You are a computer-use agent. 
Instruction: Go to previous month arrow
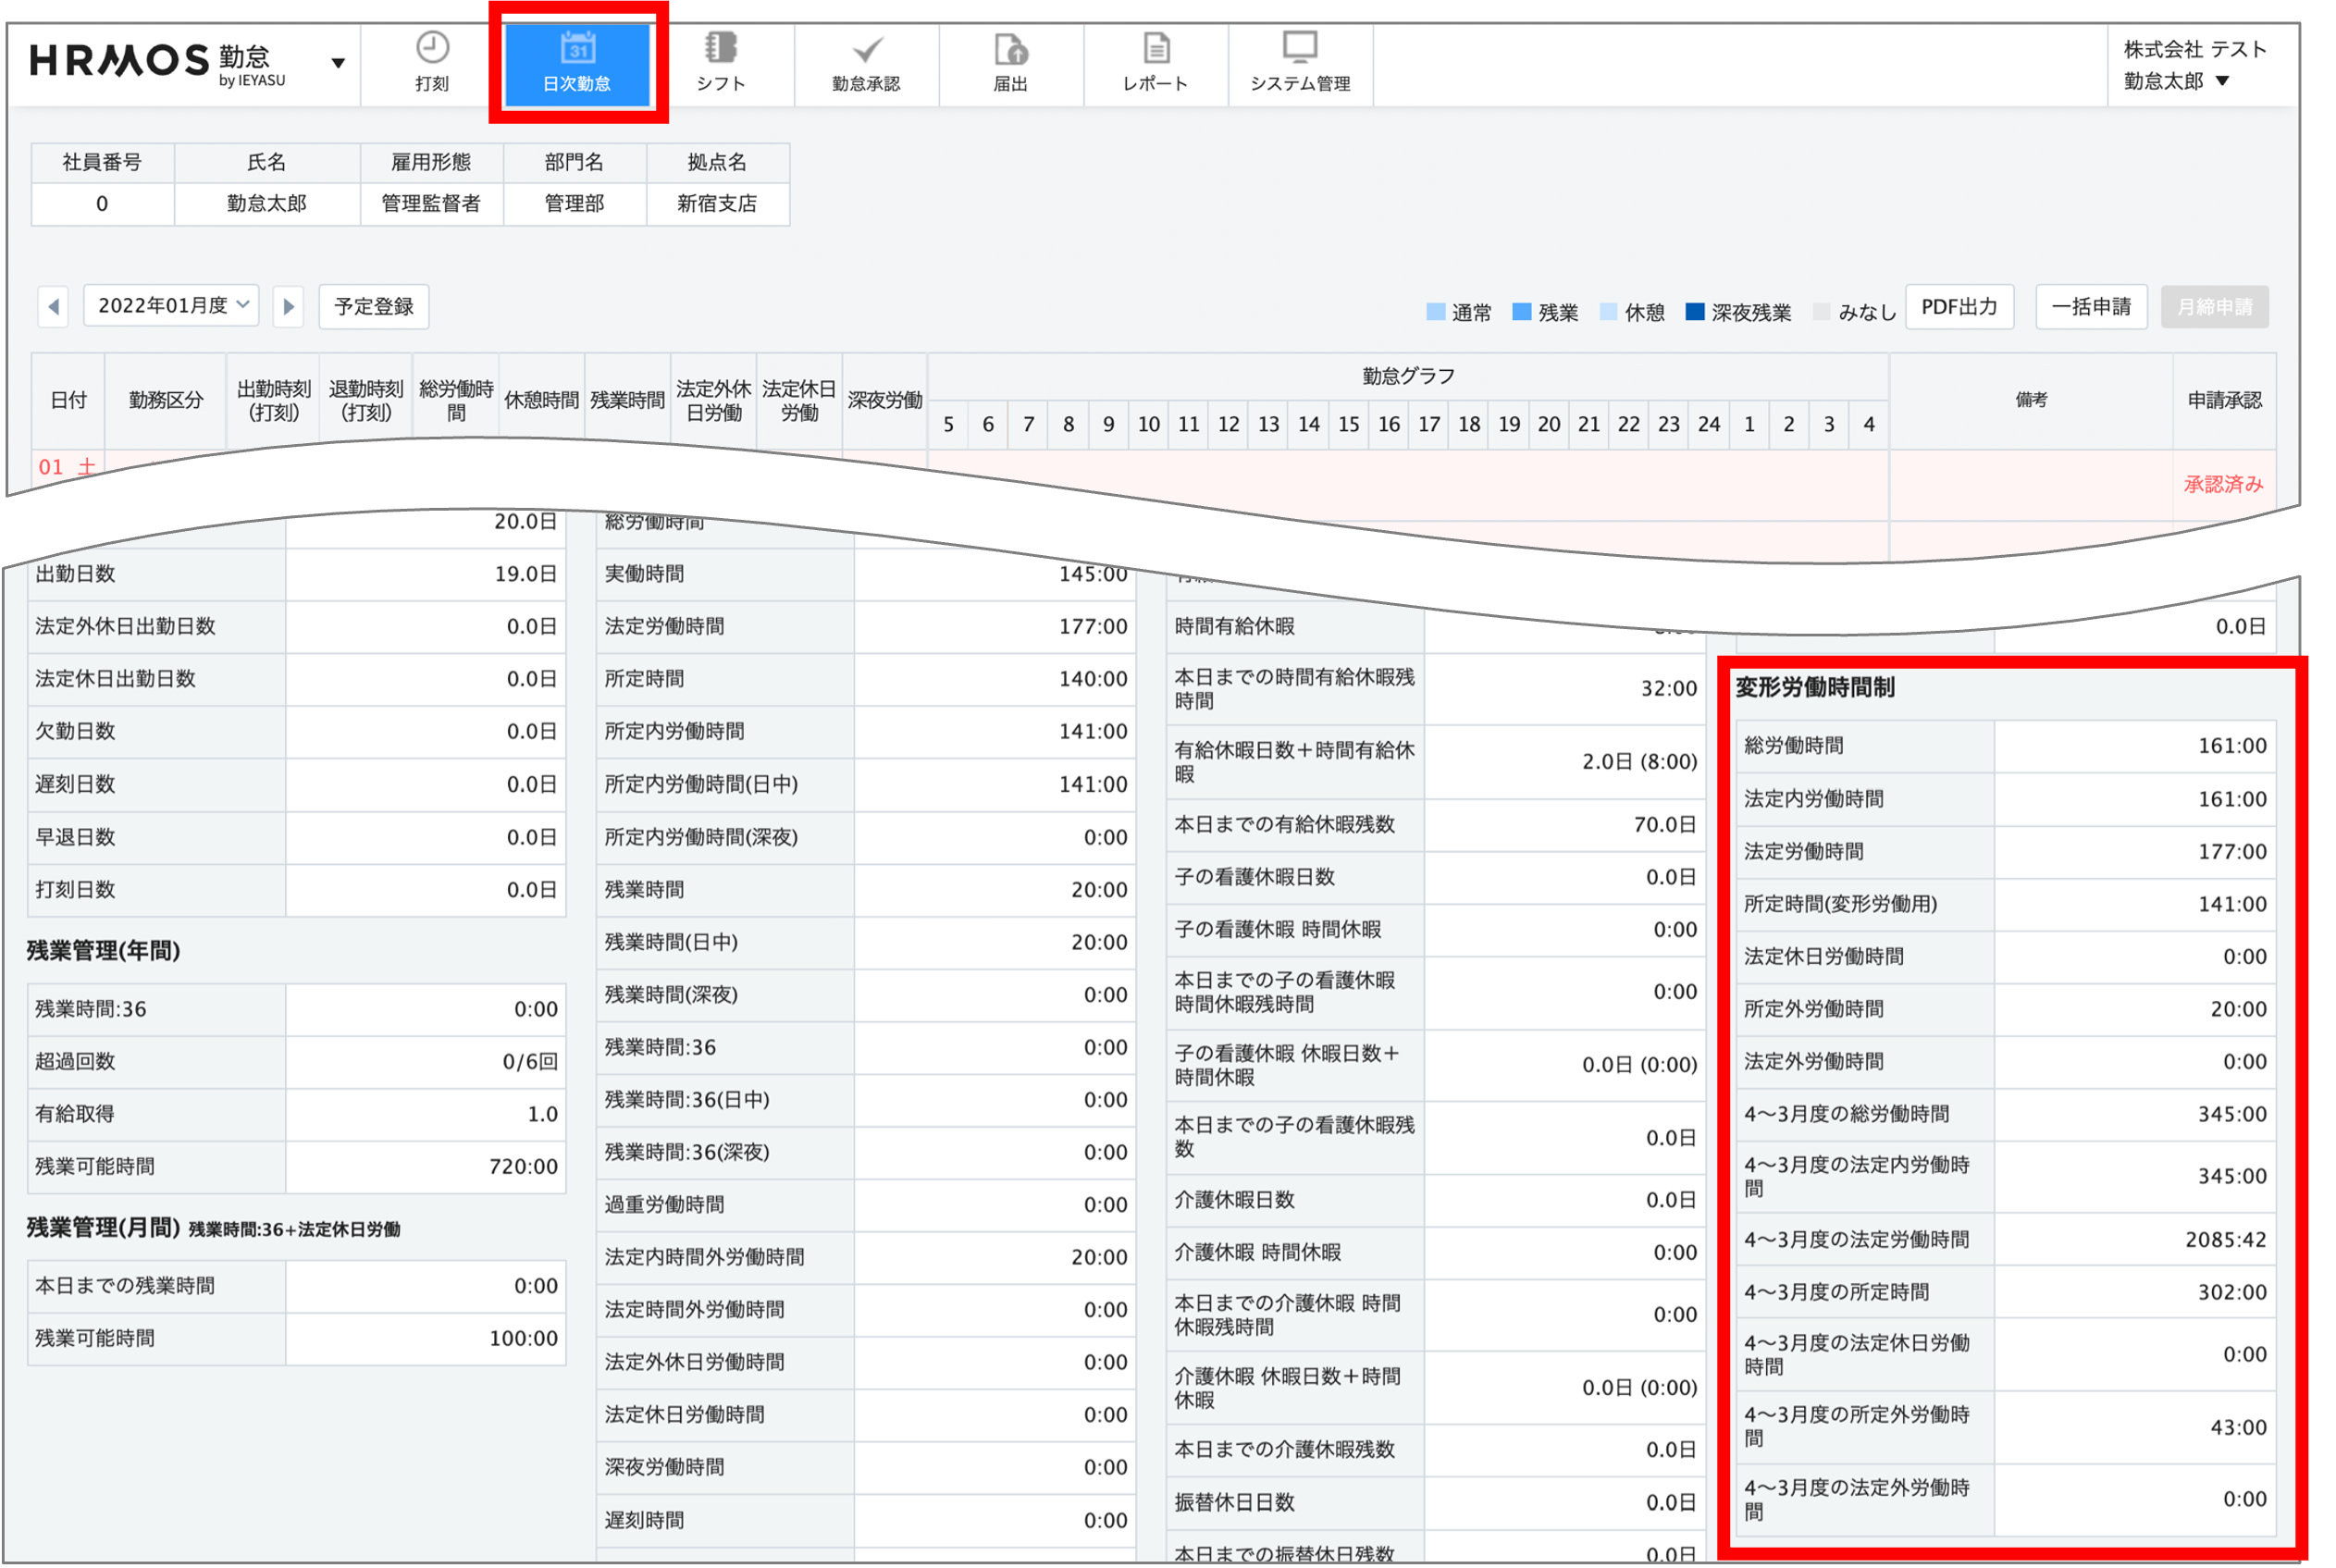tap(54, 307)
